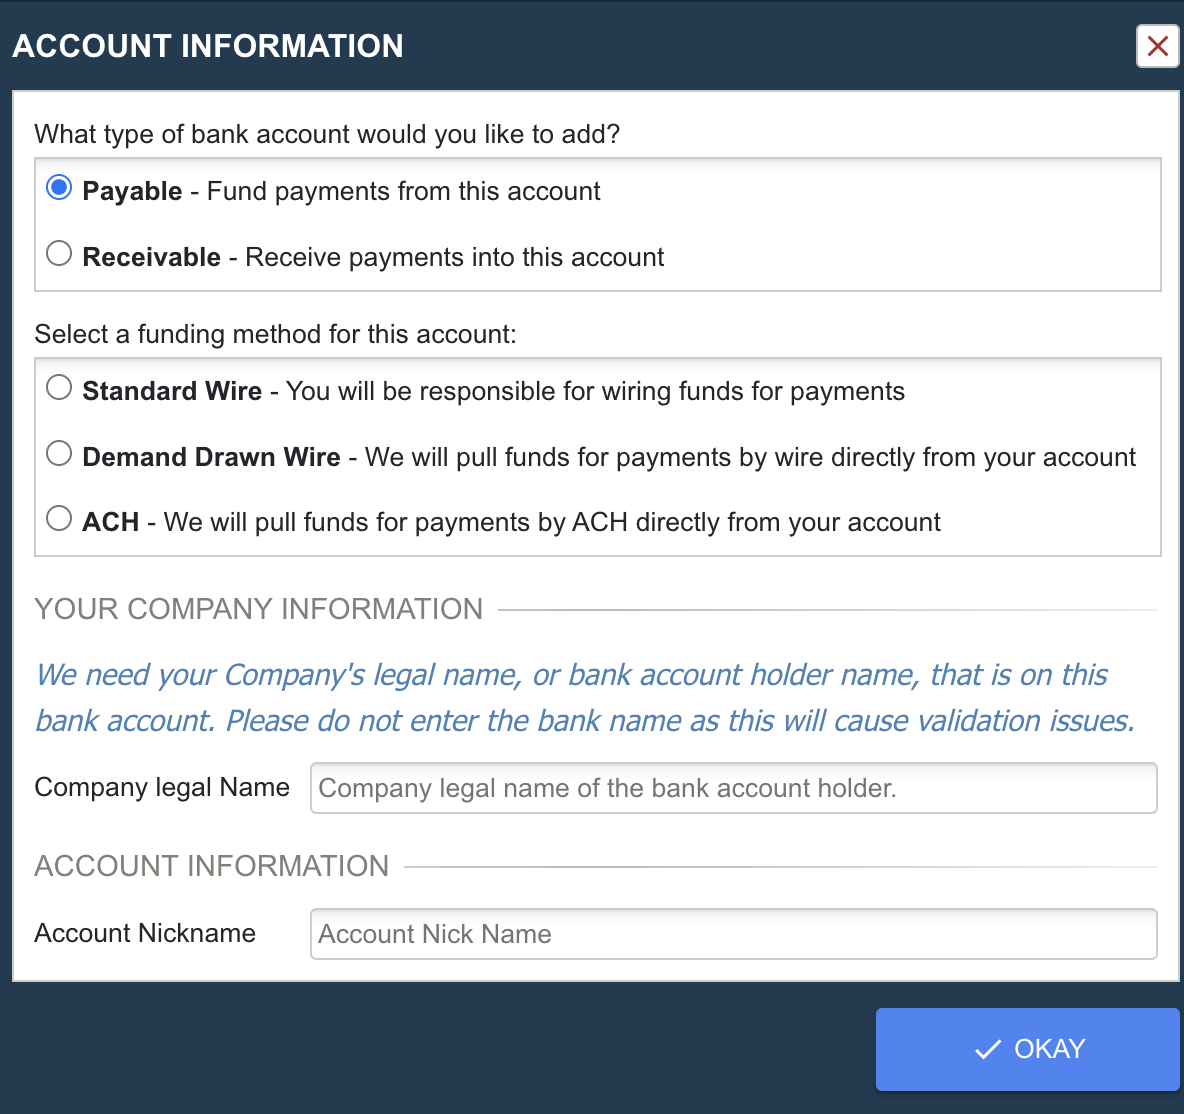Image resolution: width=1184 pixels, height=1114 pixels.
Task: Select Standard Wire funding method
Action: tap(59, 388)
